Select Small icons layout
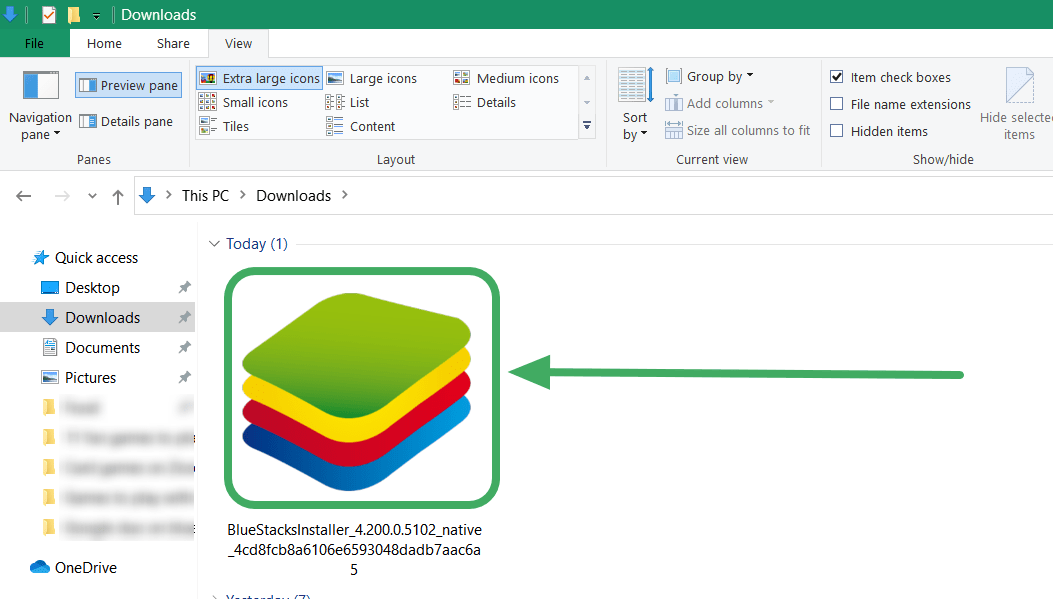The image size is (1053, 599). pyautogui.click(x=243, y=102)
